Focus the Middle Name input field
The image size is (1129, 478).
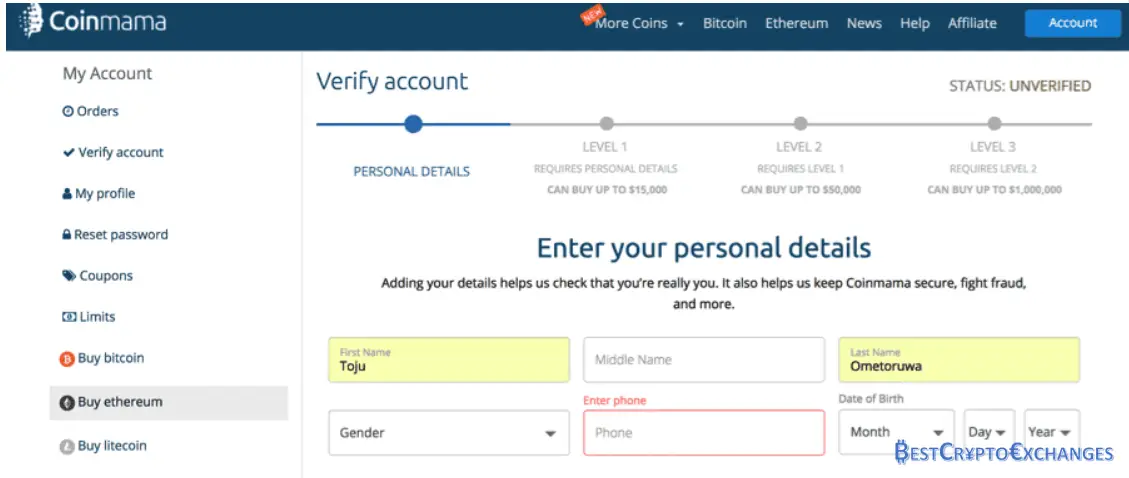coord(703,359)
